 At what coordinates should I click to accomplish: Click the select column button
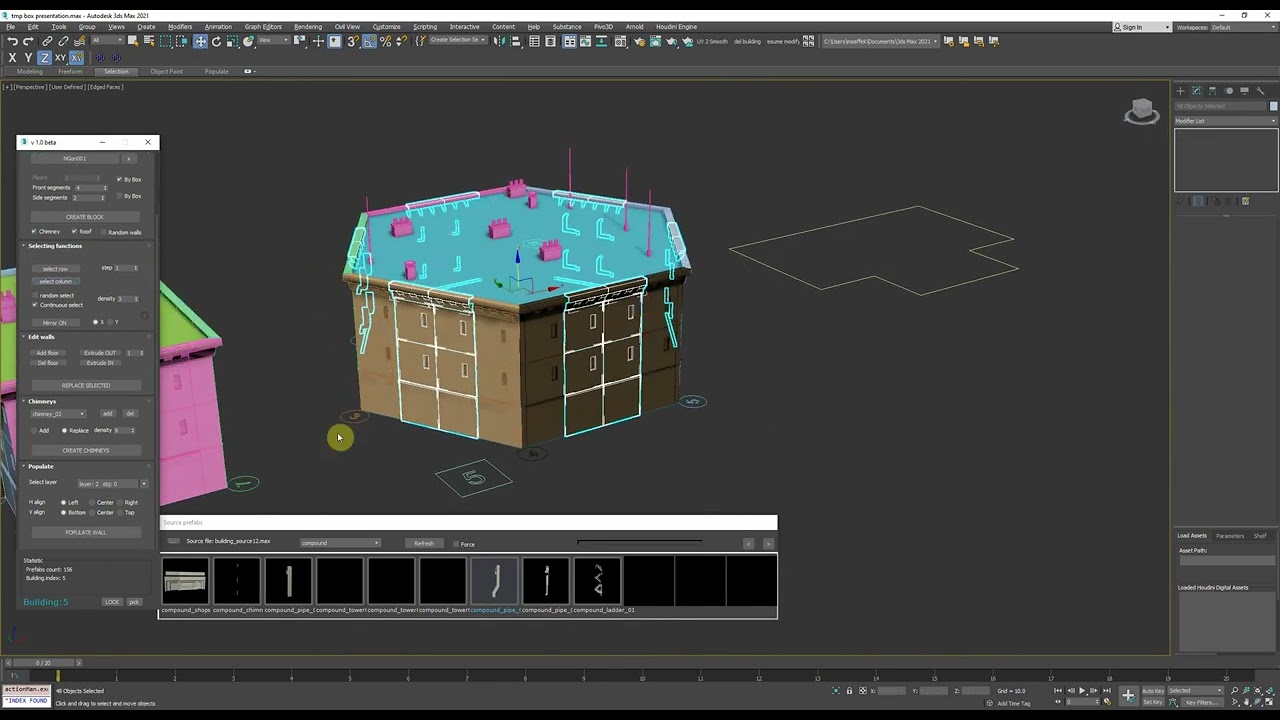[56, 282]
